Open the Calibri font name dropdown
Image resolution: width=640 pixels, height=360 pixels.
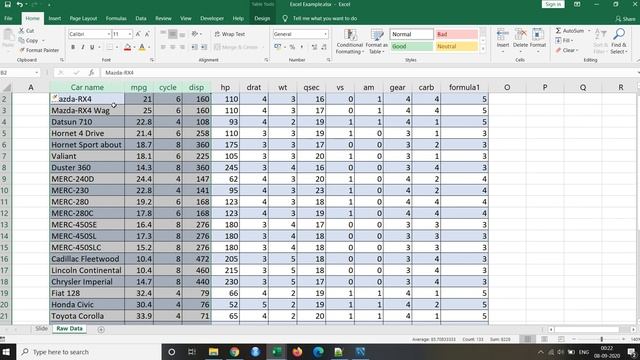point(109,34)
